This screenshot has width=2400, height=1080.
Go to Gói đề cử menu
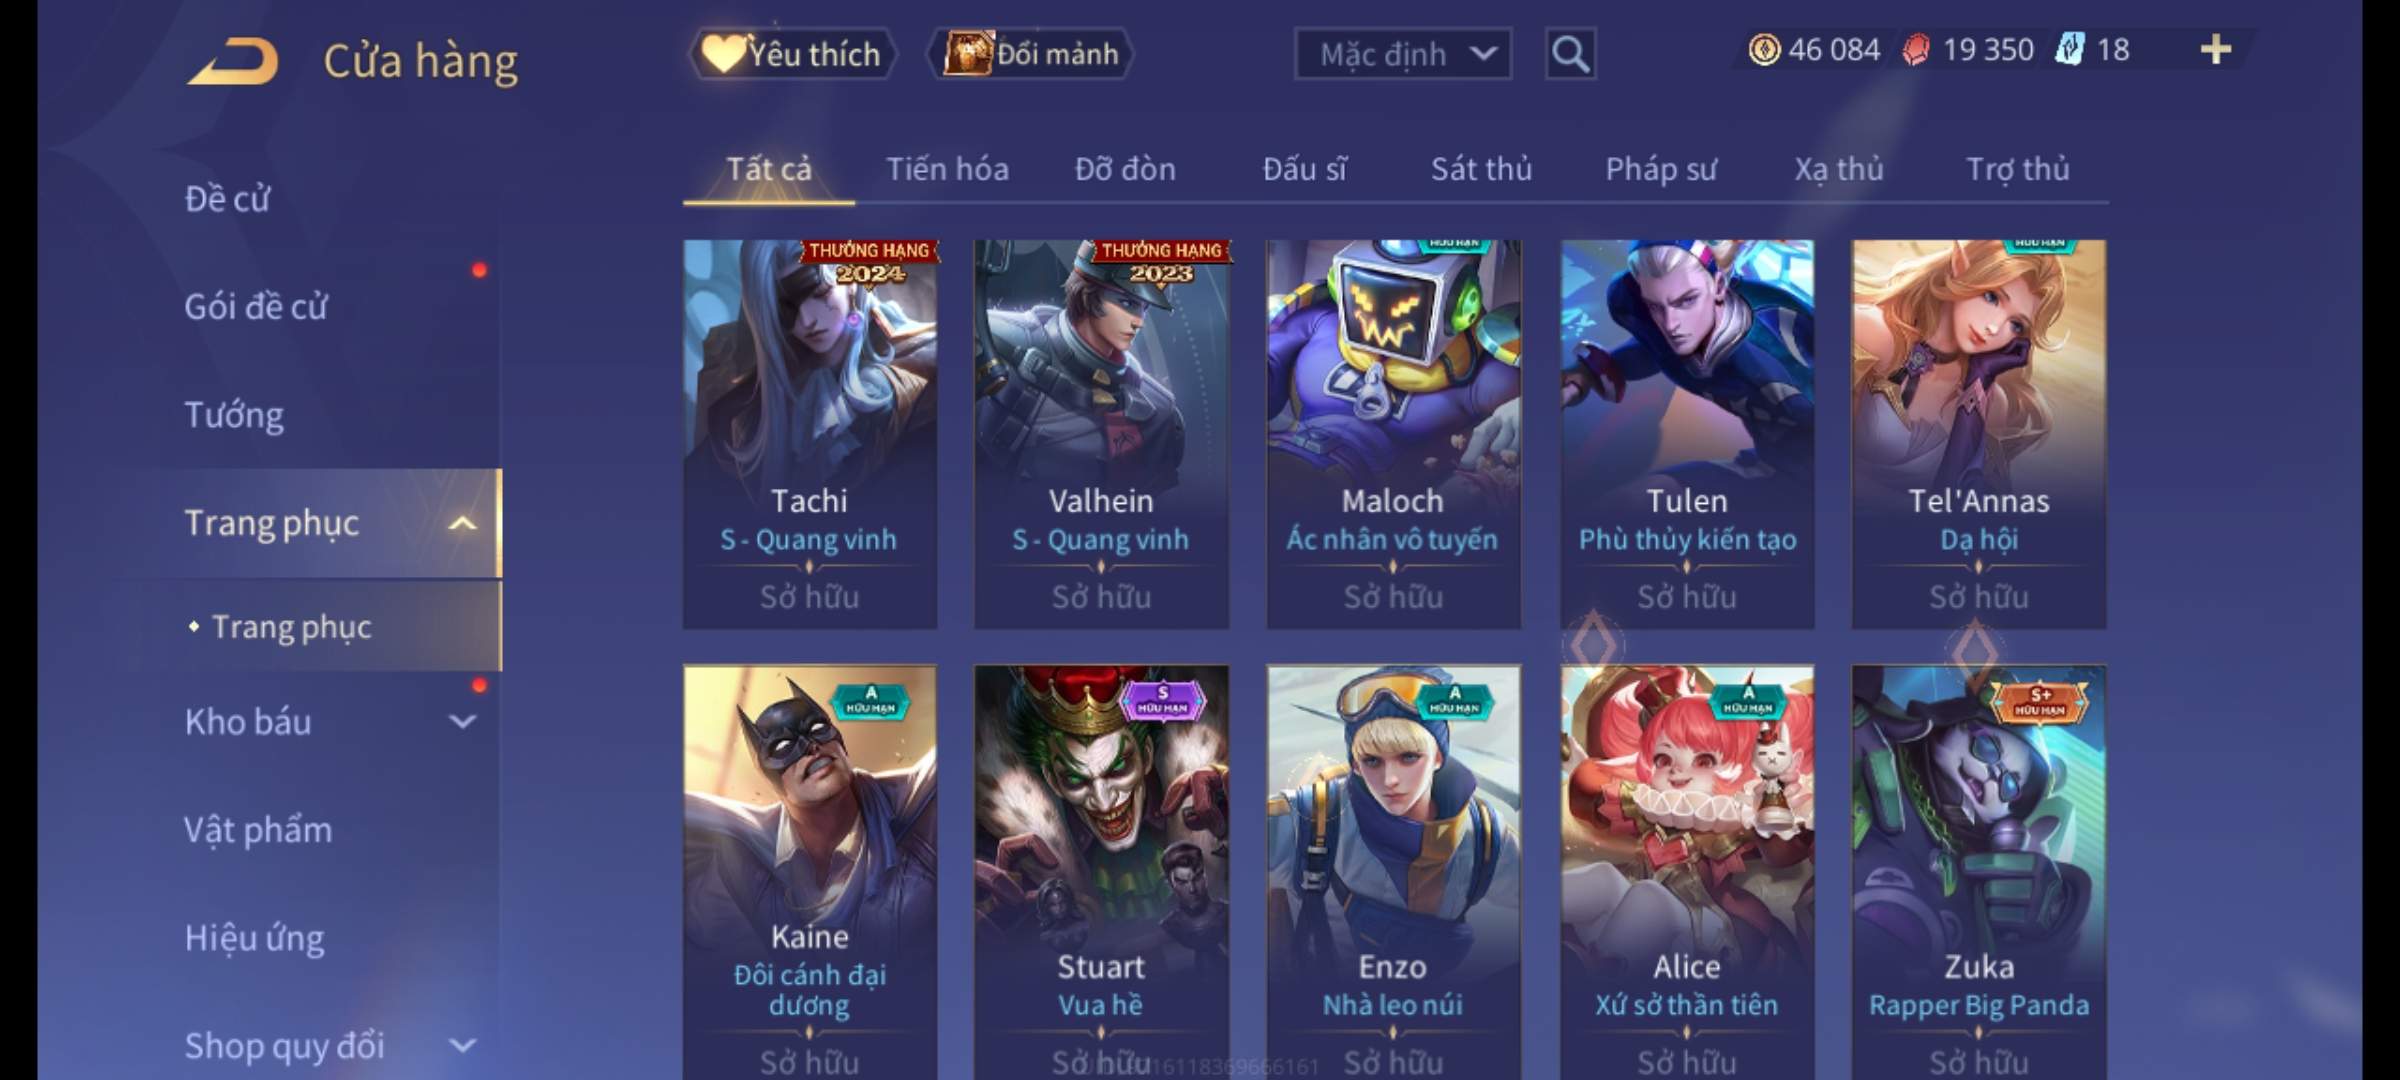click(x=256, y=307)
